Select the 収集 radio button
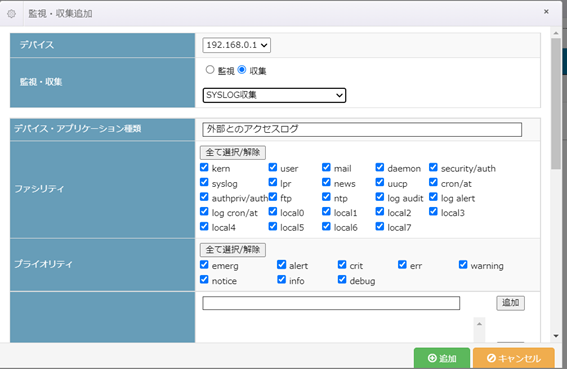 242,69
